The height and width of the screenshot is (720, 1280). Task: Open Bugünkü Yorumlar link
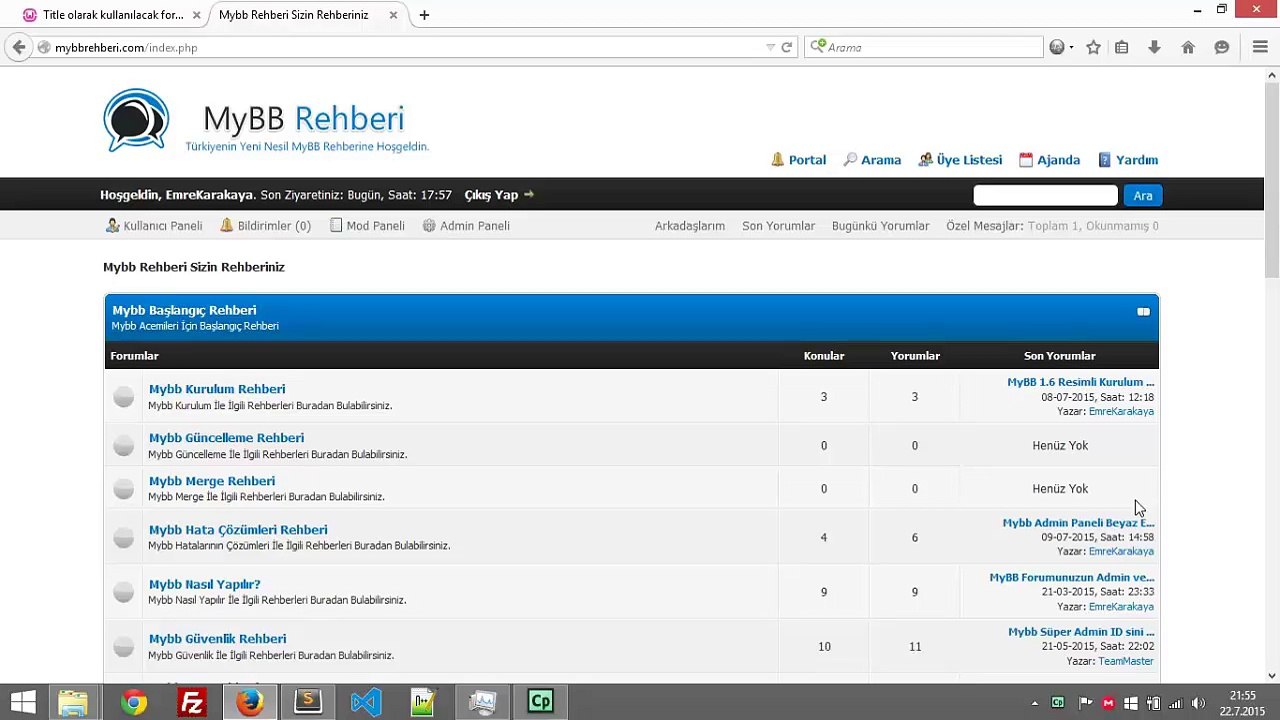tap(880, 226)
